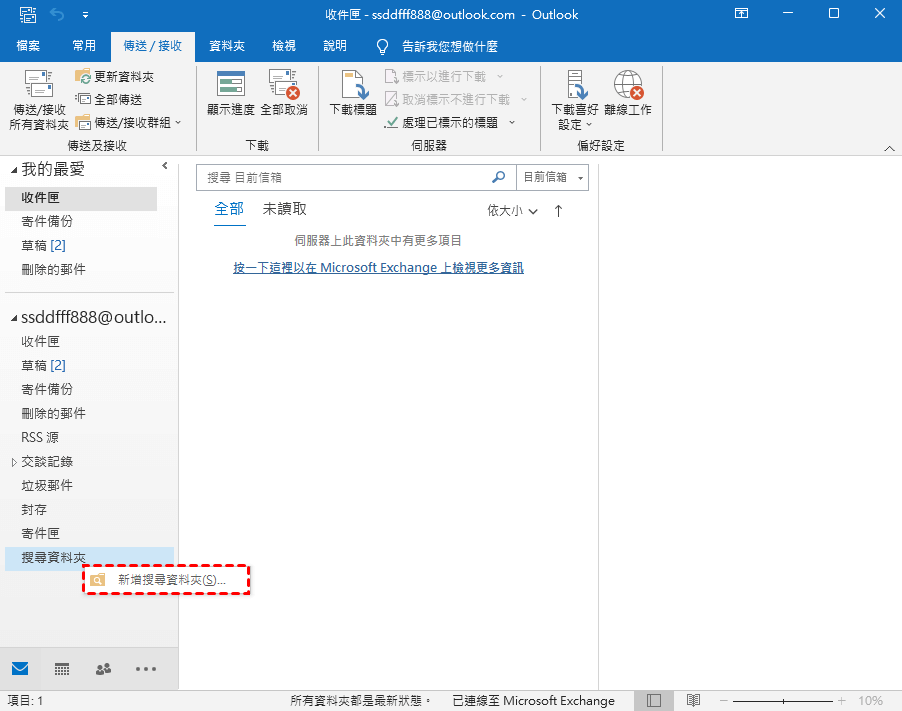Screen dimensions: 902x711
Task: Switch to Mail view icon
Action: [20, 668]
